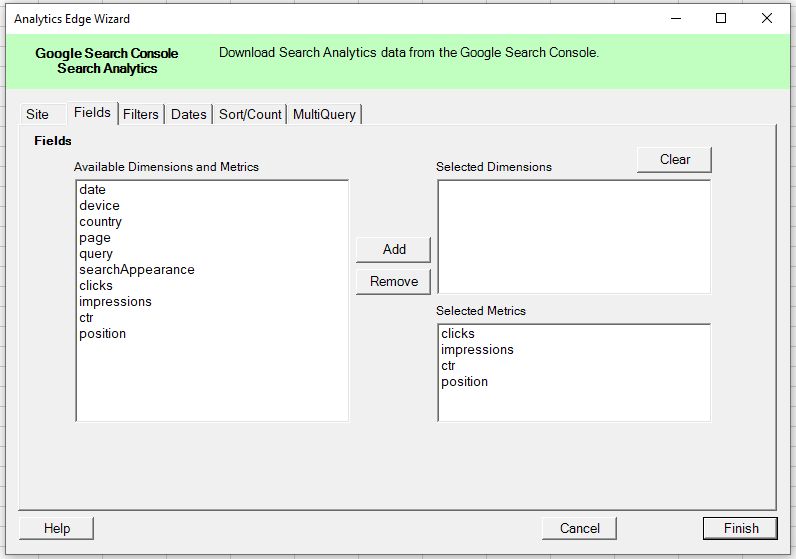The height and width of the screenshot is (559, 796).
Task: Open Help for the wizard
Action: point(57,528)
